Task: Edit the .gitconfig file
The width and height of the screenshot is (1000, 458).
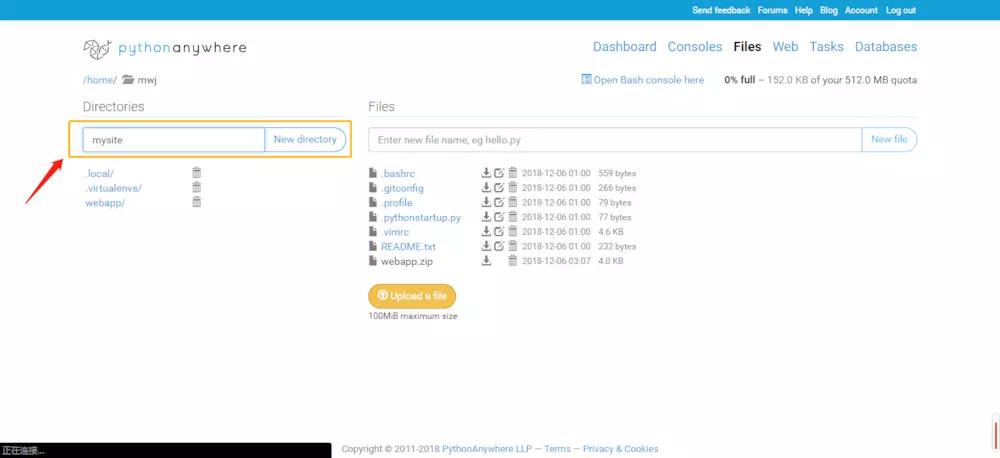Action: click(x=499, y=188)
